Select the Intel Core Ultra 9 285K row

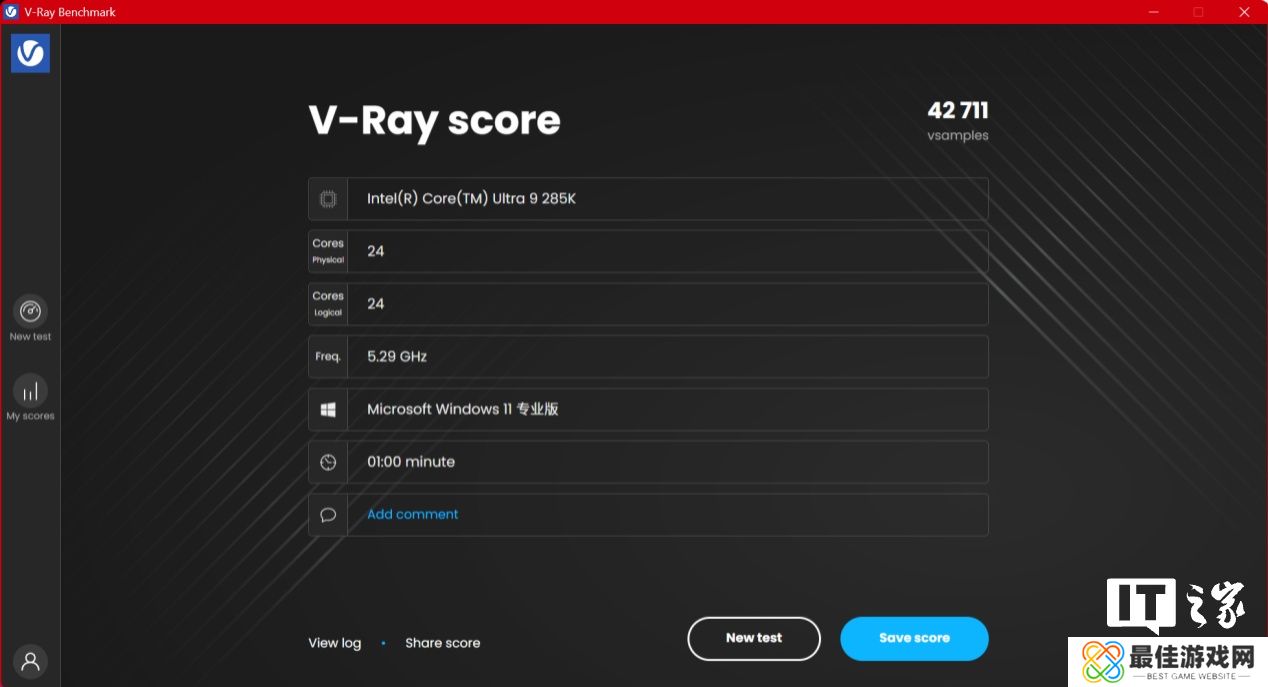coord(666,199)
